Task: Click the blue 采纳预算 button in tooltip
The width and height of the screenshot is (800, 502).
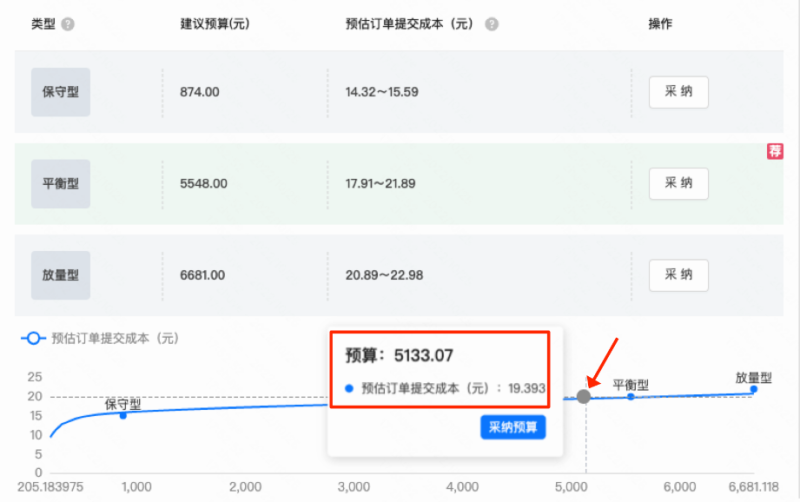Action: point(513,427)
